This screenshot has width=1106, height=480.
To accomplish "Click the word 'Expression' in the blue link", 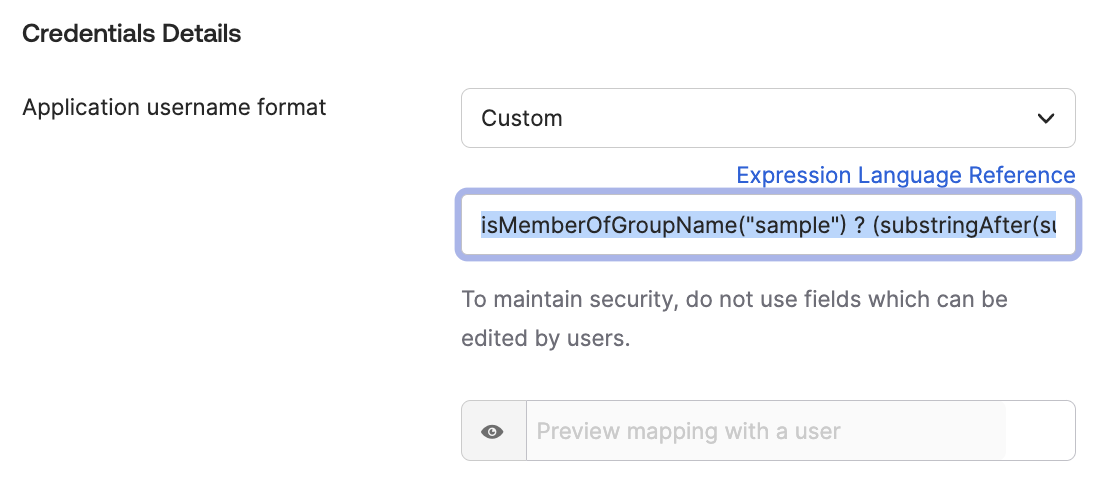I will (x=793, y=175).
